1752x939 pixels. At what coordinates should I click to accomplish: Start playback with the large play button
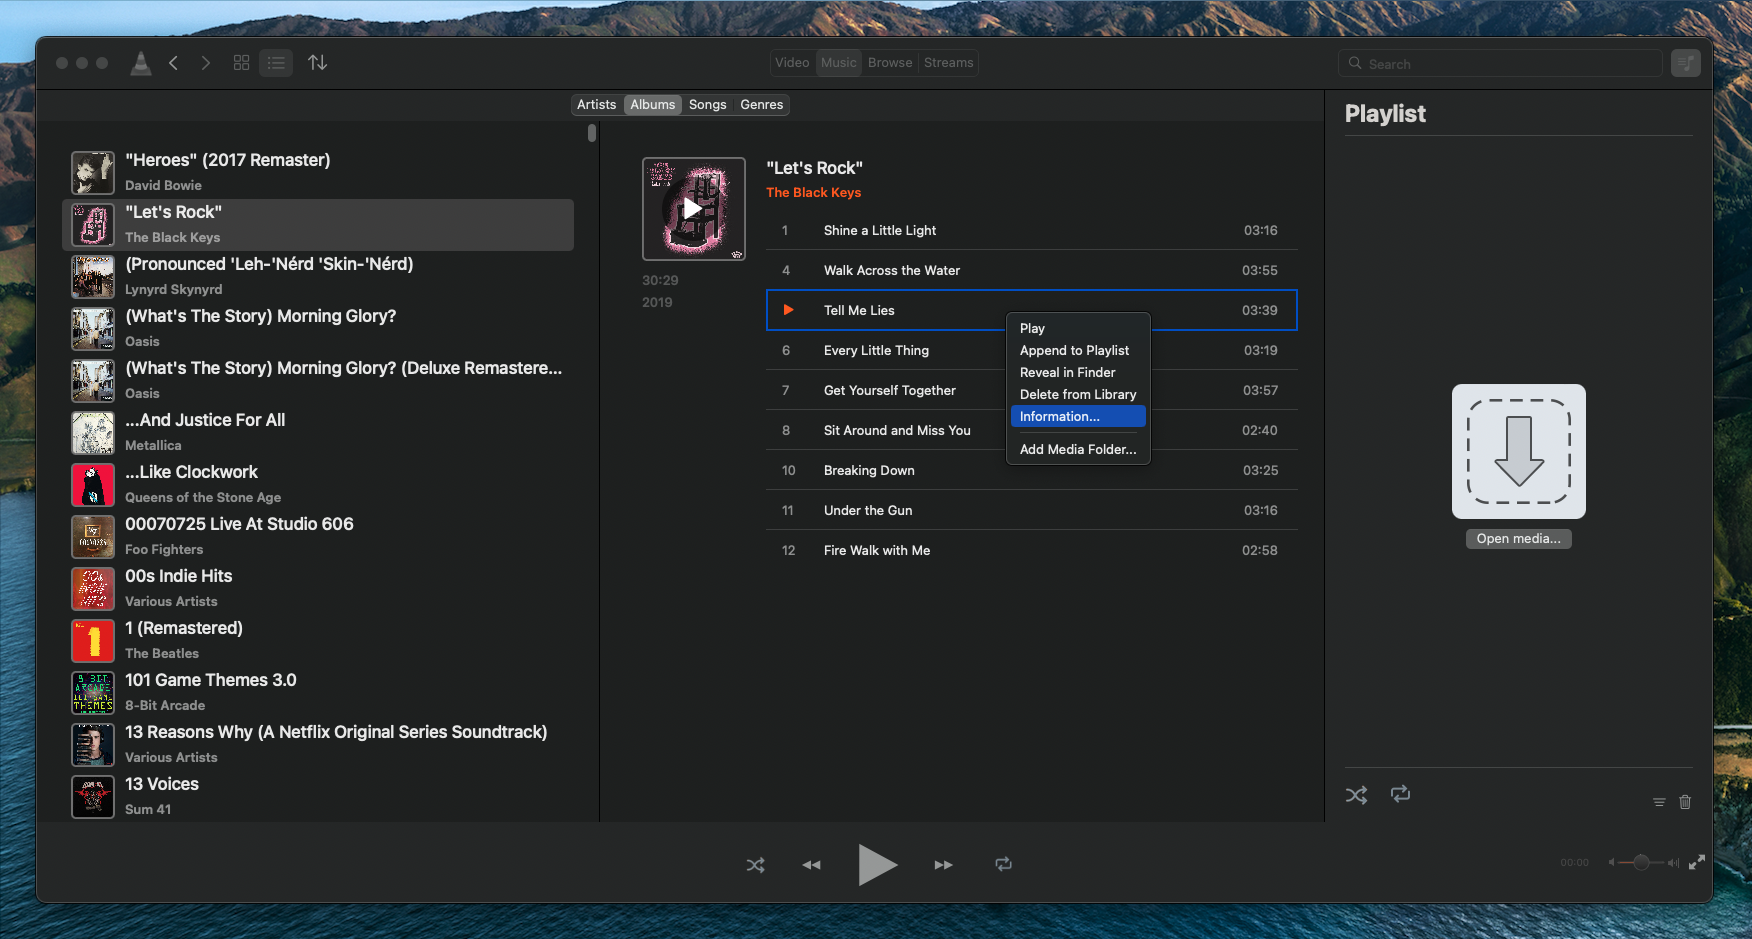(x=877, y=865)
